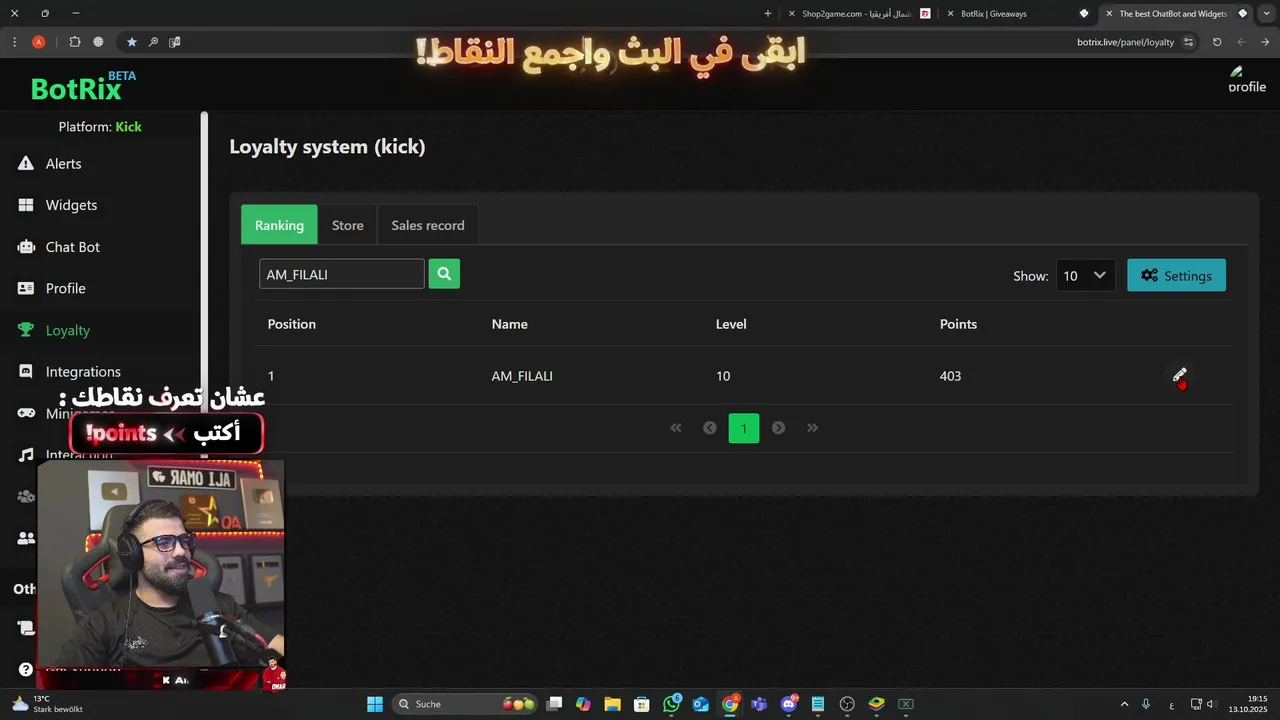
Task: Open the profile menu in the top-right corner
Action: [x=1247, y=80]
